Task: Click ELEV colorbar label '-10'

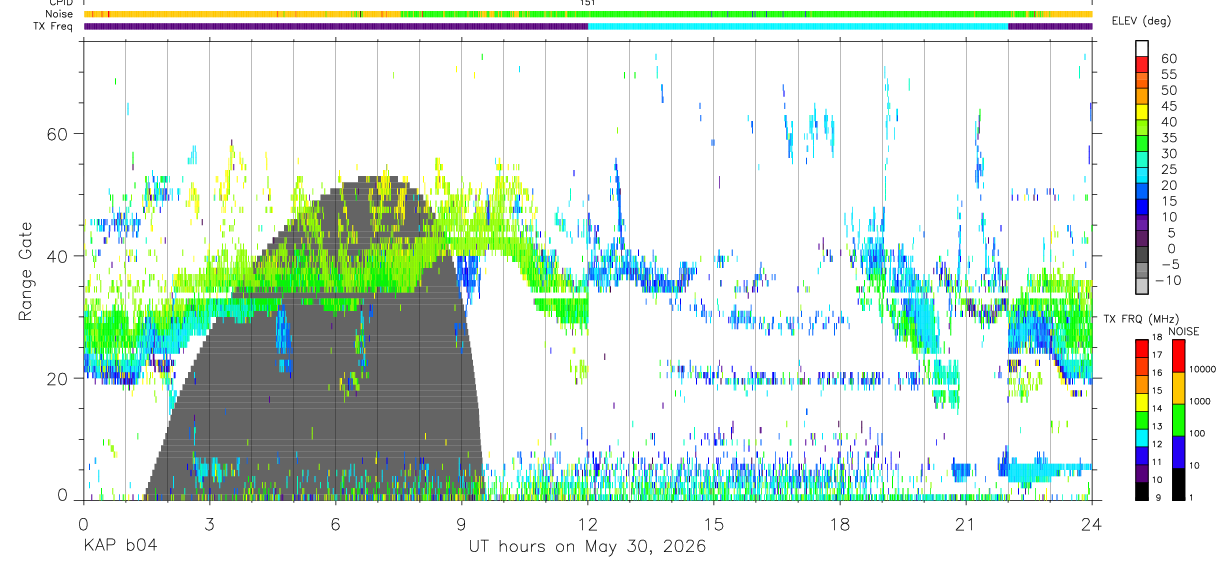Action: 1167,280
